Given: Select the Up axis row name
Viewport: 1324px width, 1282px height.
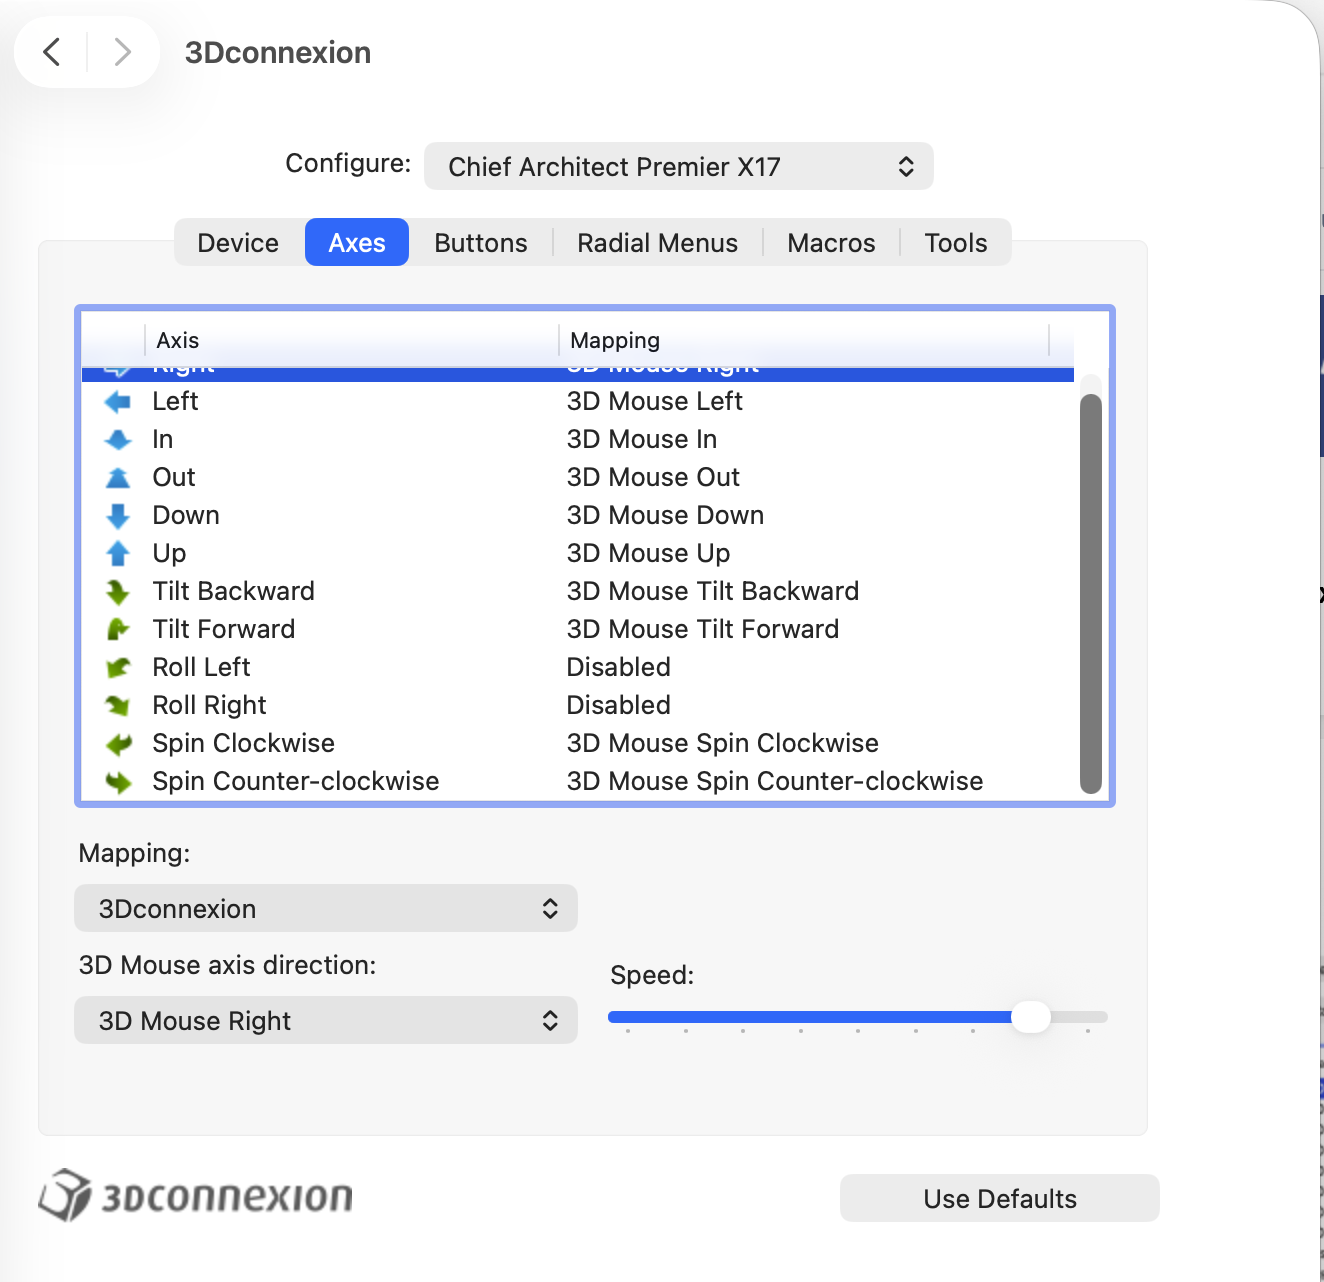Looking at the screenshot, I should [x=170, y=554].
